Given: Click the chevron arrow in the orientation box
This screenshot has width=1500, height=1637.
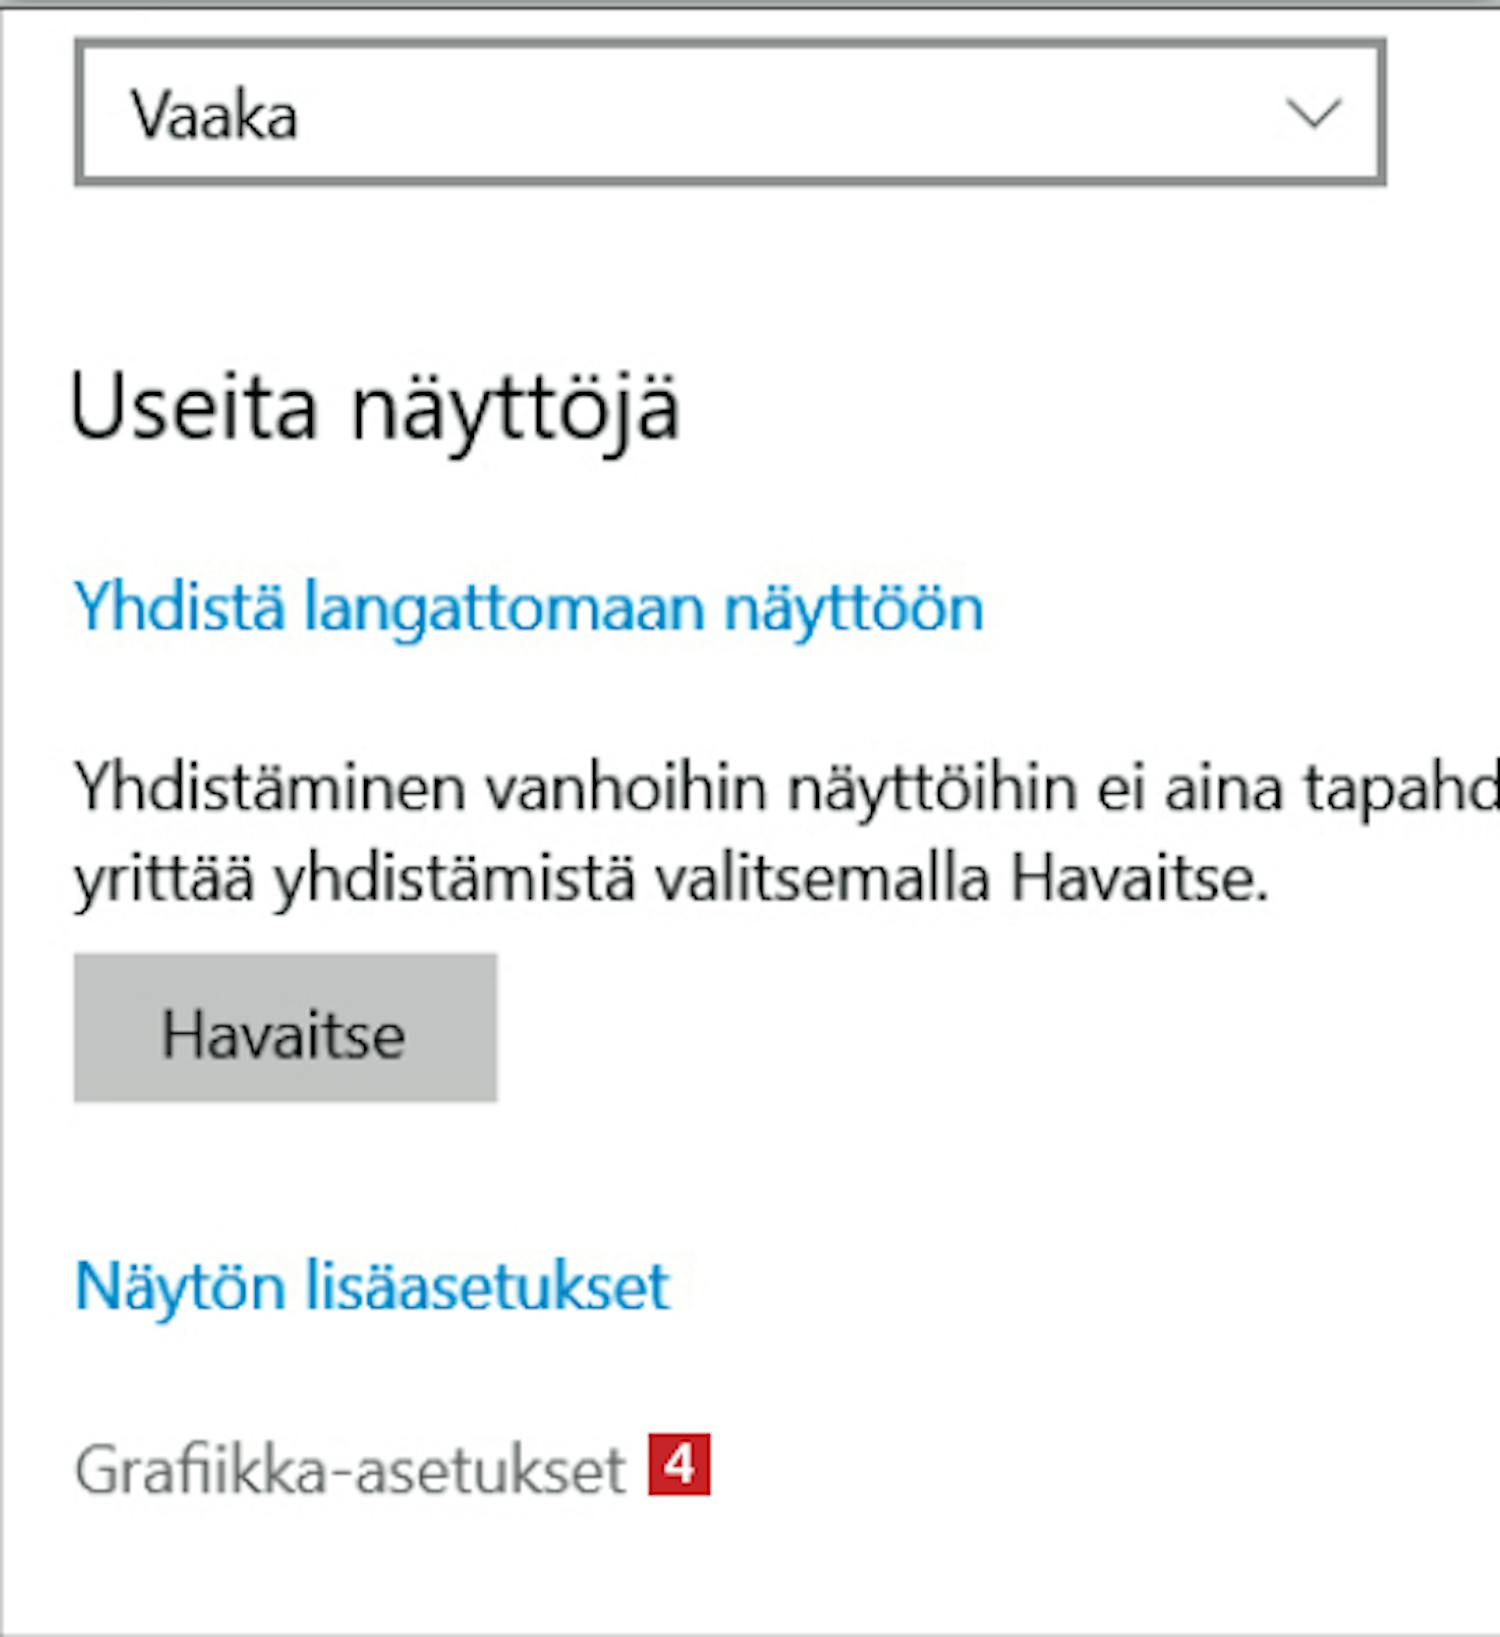Looking at the screenshot, I should [x=1312, y=113].
